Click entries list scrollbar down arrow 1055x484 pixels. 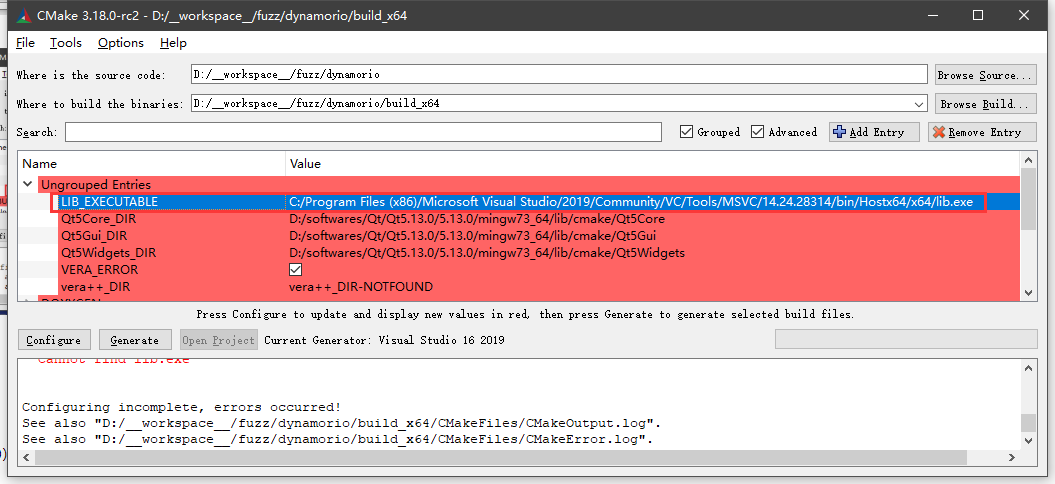tap(1028, 292)
